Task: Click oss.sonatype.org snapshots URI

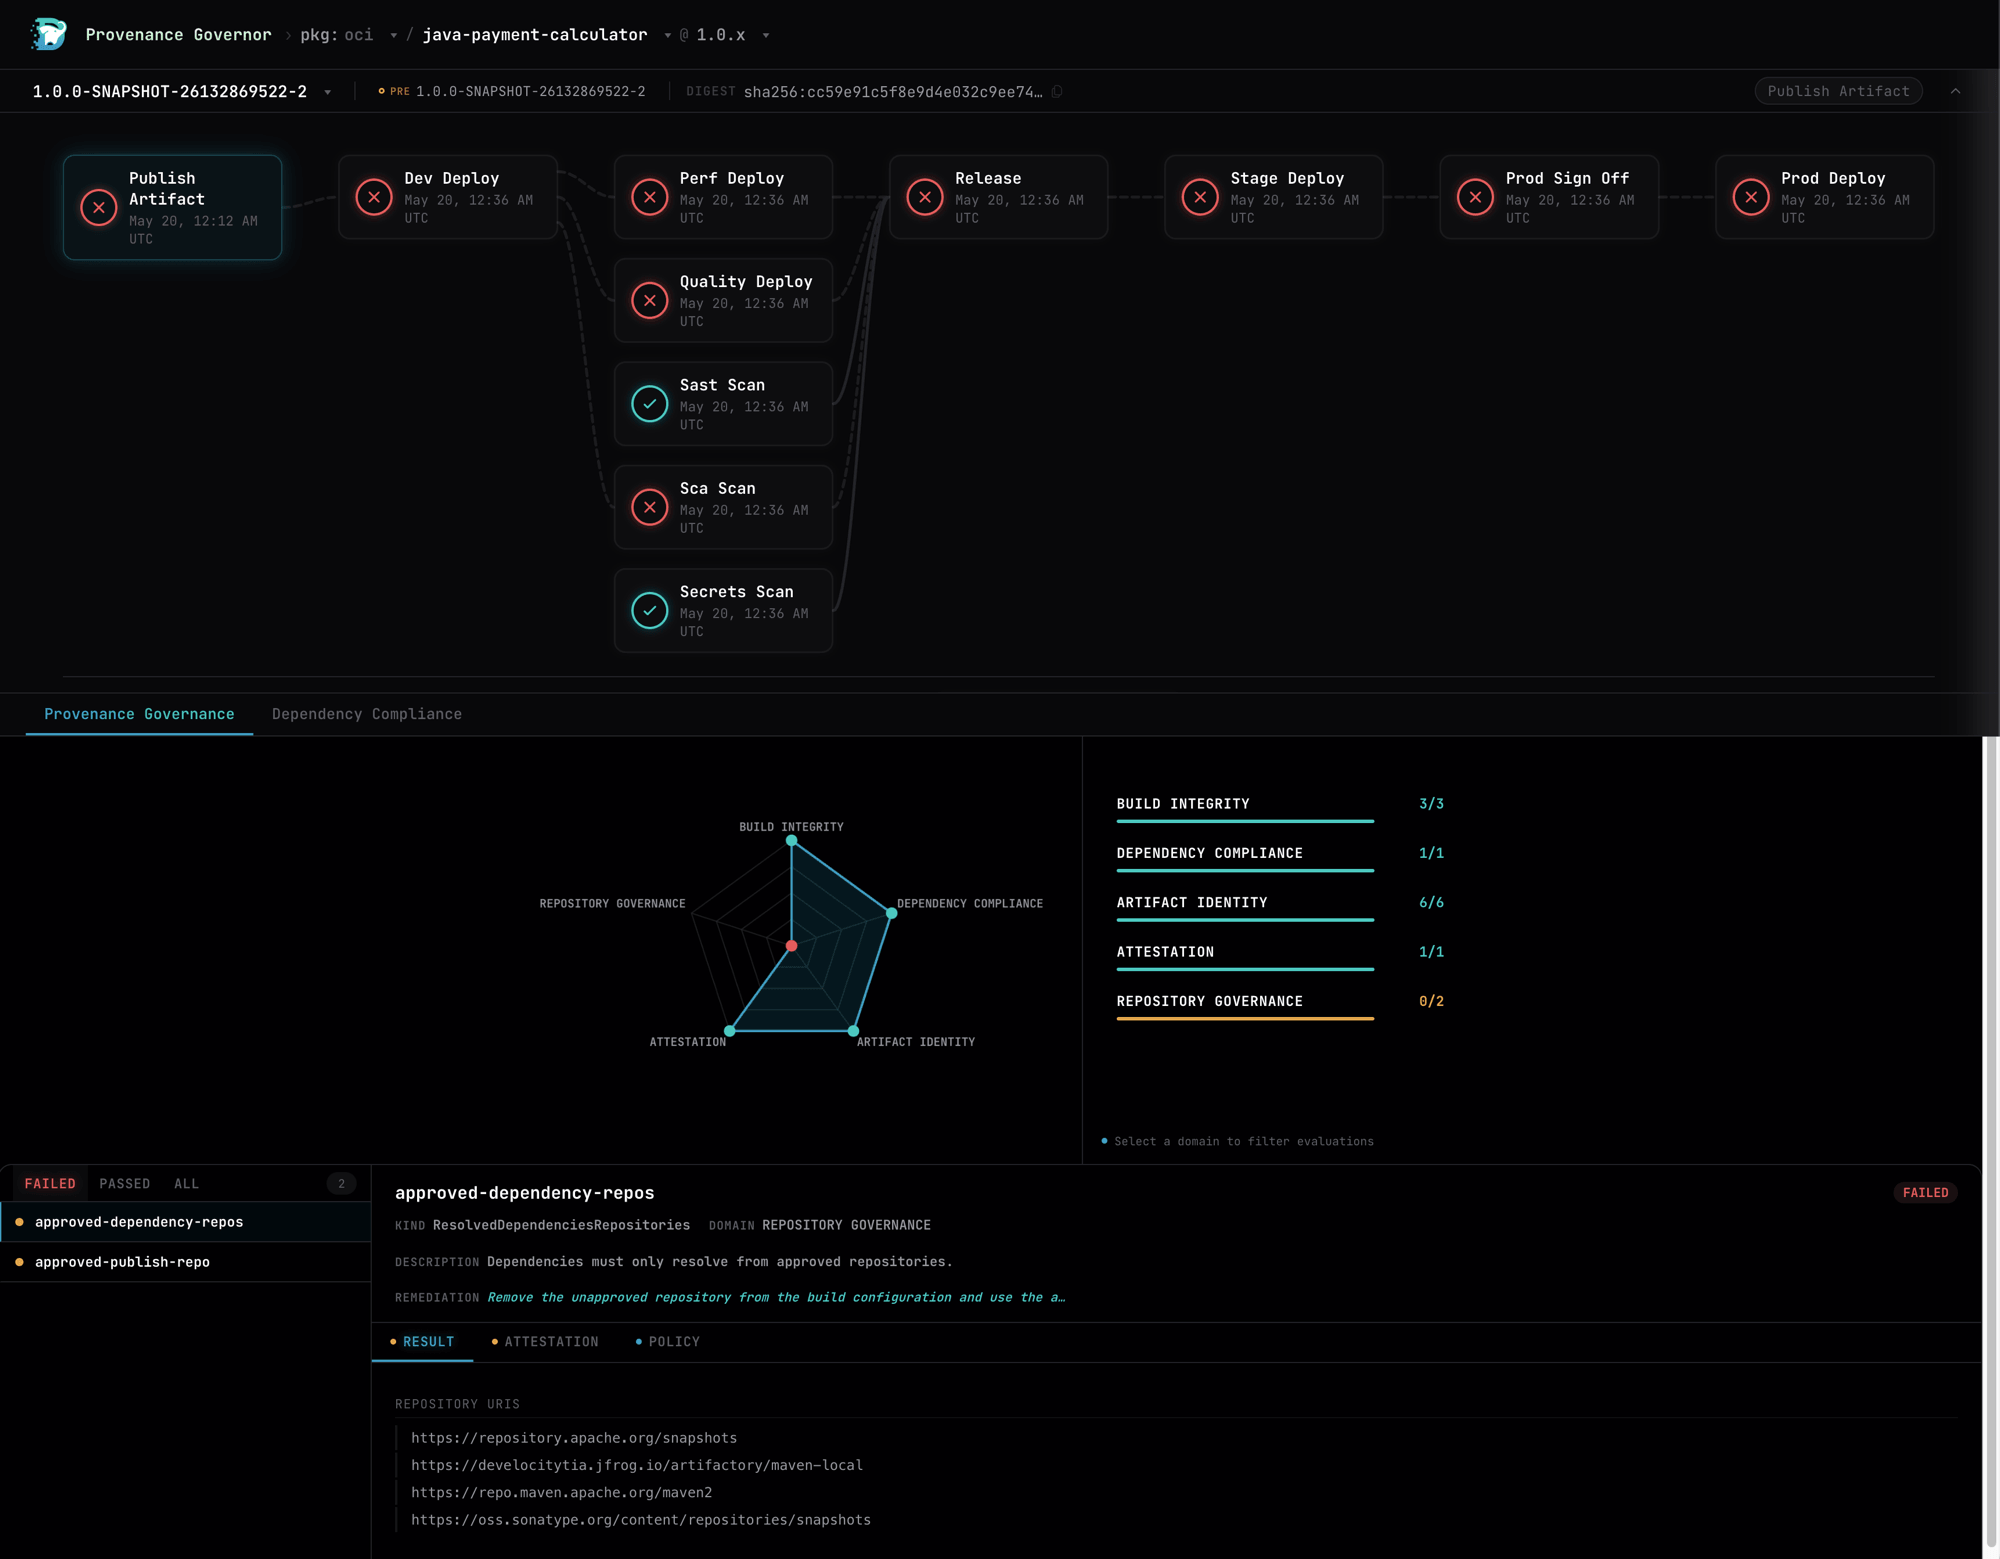Action: (641, 1520)
